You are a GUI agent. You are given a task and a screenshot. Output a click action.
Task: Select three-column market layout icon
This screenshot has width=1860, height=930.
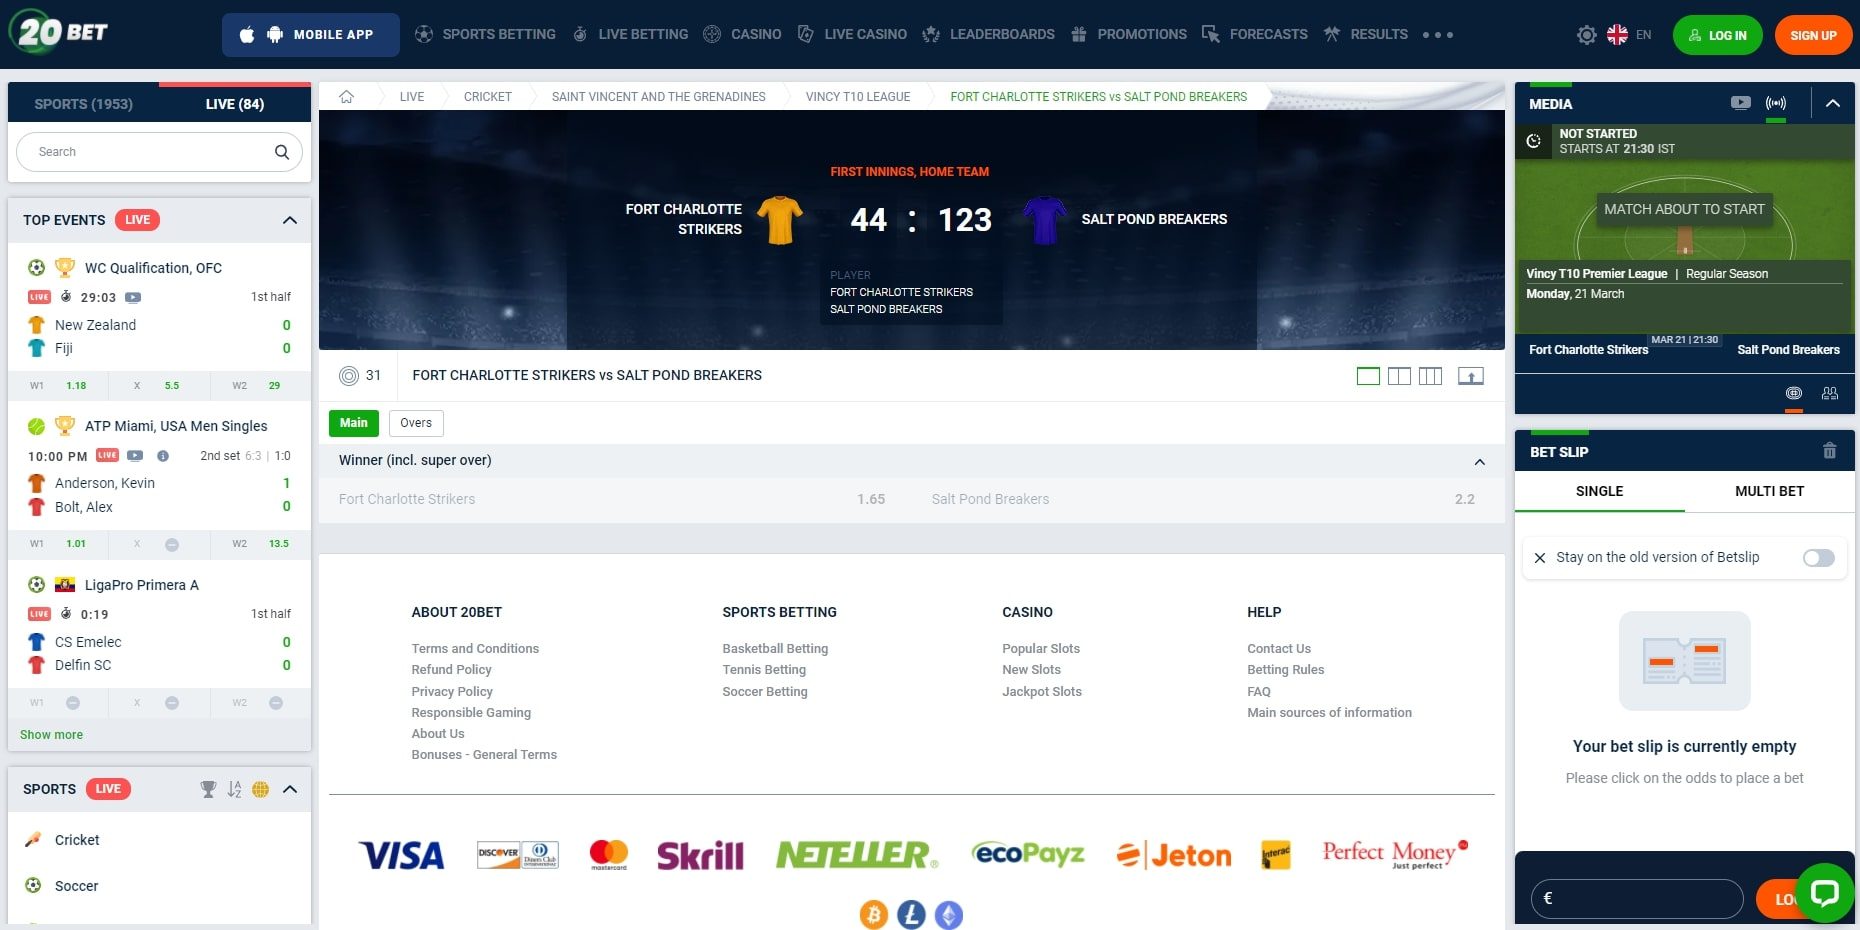coord(1430,376)
